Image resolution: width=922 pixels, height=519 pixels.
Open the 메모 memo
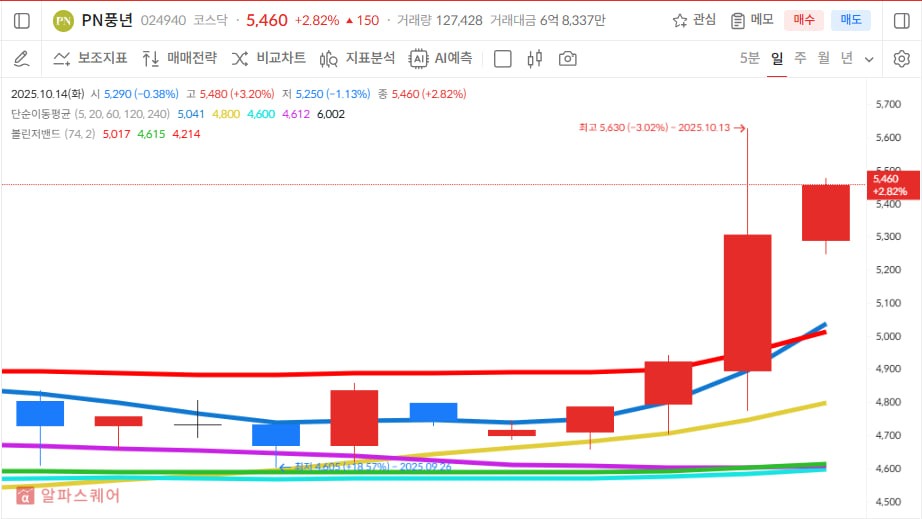coord(752,20)
